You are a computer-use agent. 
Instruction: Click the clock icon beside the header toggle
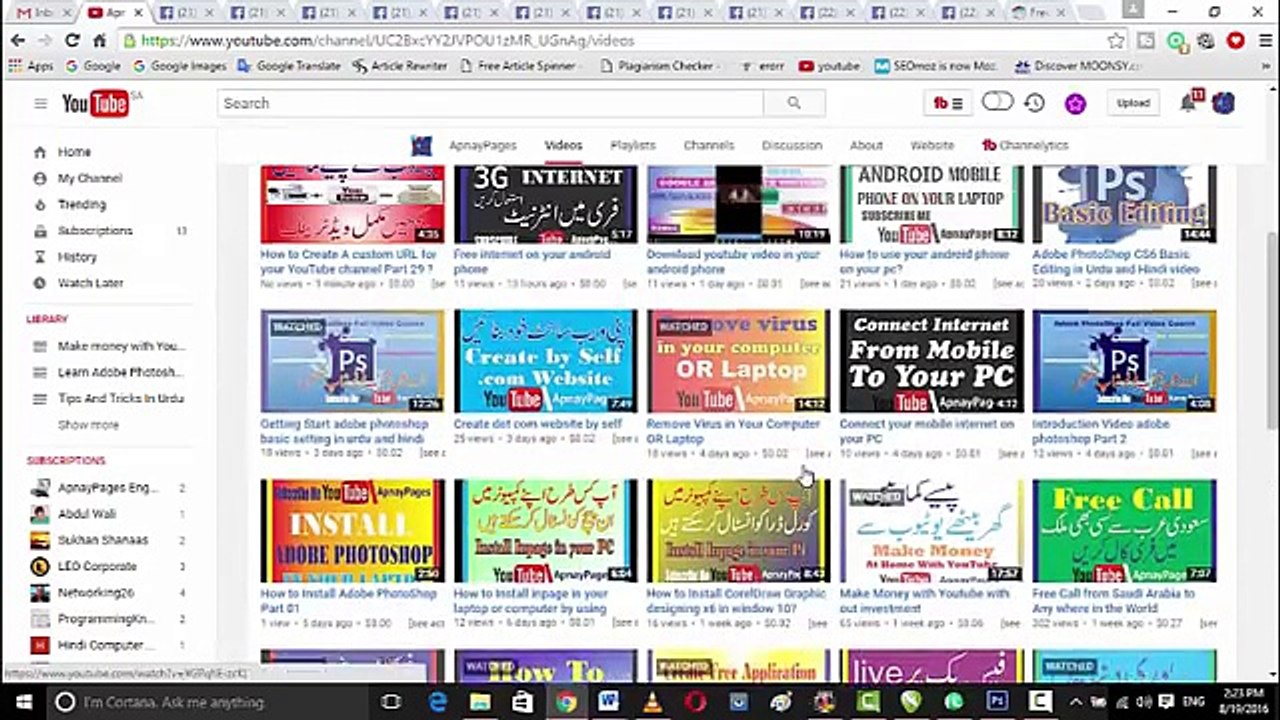tap(1035, 103)
